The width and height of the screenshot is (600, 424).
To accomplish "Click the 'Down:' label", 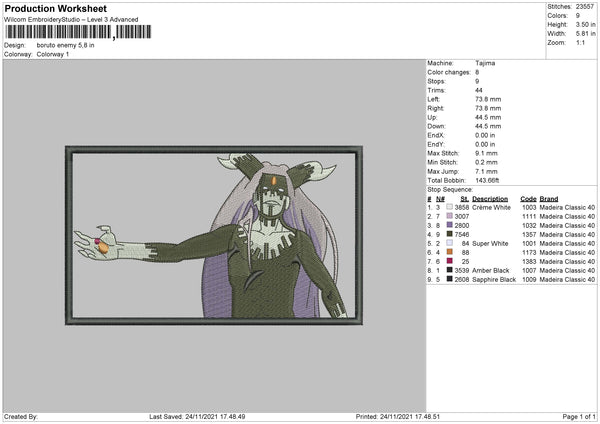I will pyautogui.click(x=436, y=126).
